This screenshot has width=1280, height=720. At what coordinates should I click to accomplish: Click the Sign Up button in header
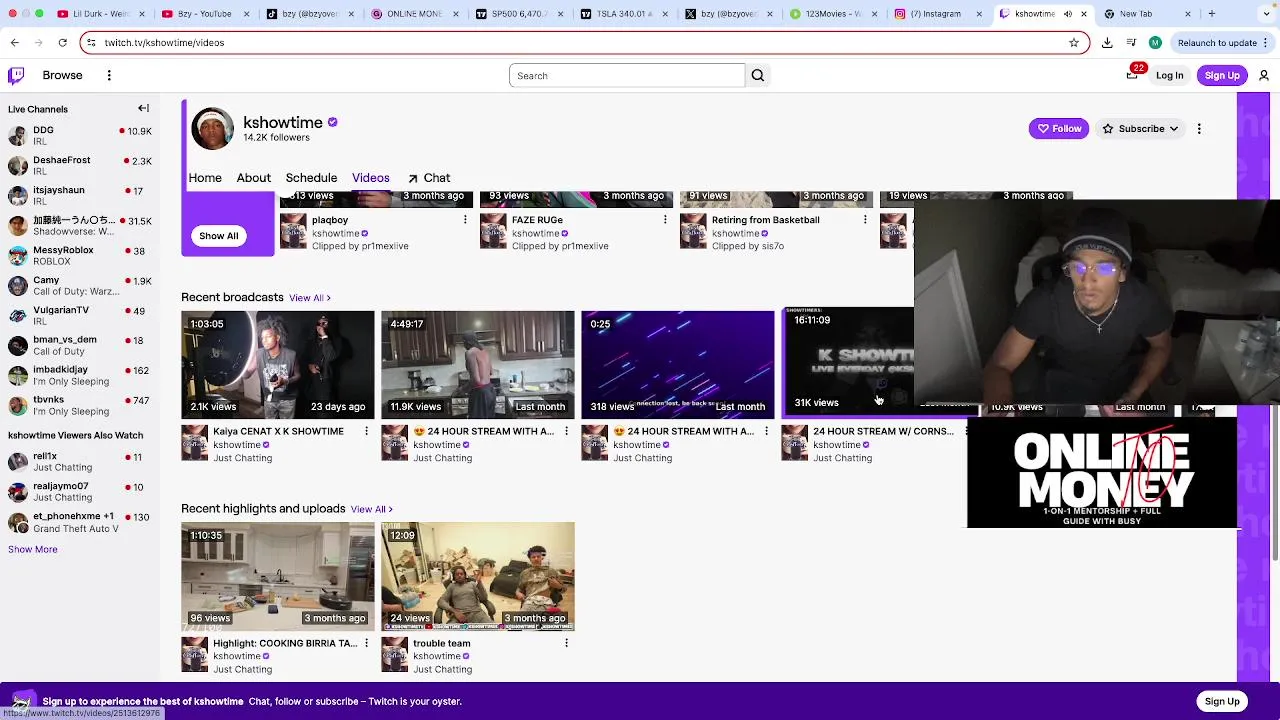coord(1222,75)
